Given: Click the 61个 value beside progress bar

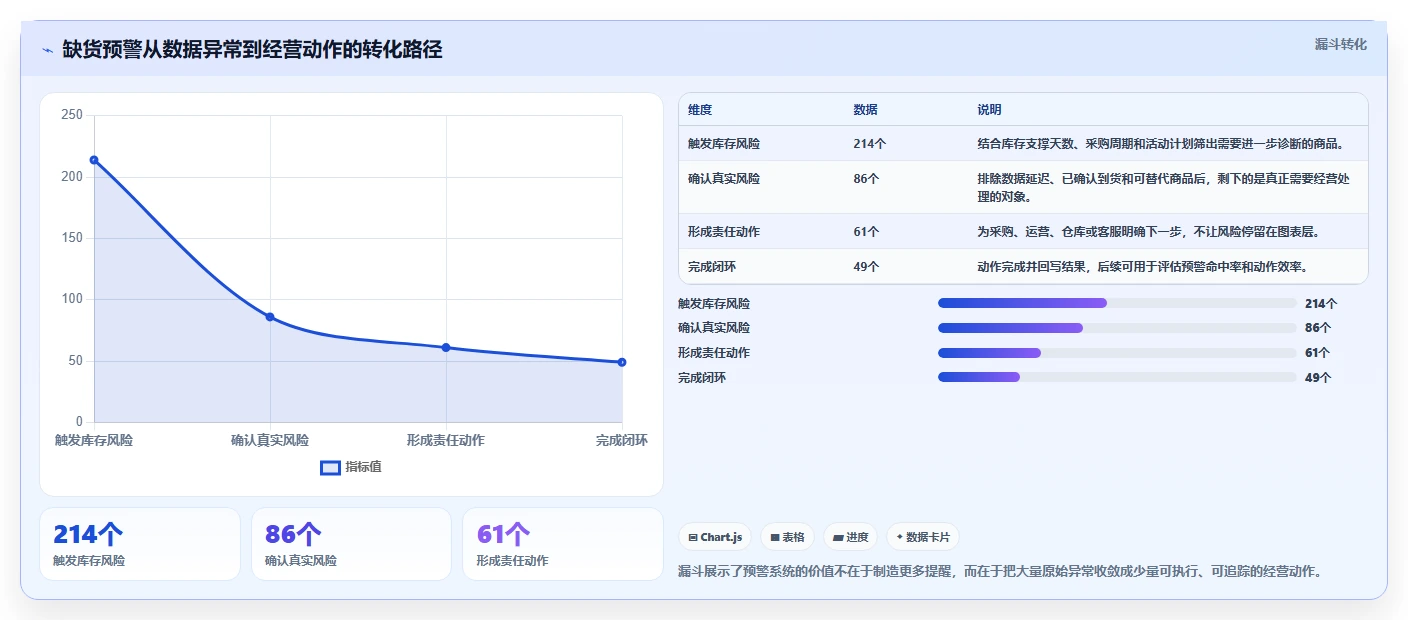Looking at the screenshot, I should (1318, 353).
